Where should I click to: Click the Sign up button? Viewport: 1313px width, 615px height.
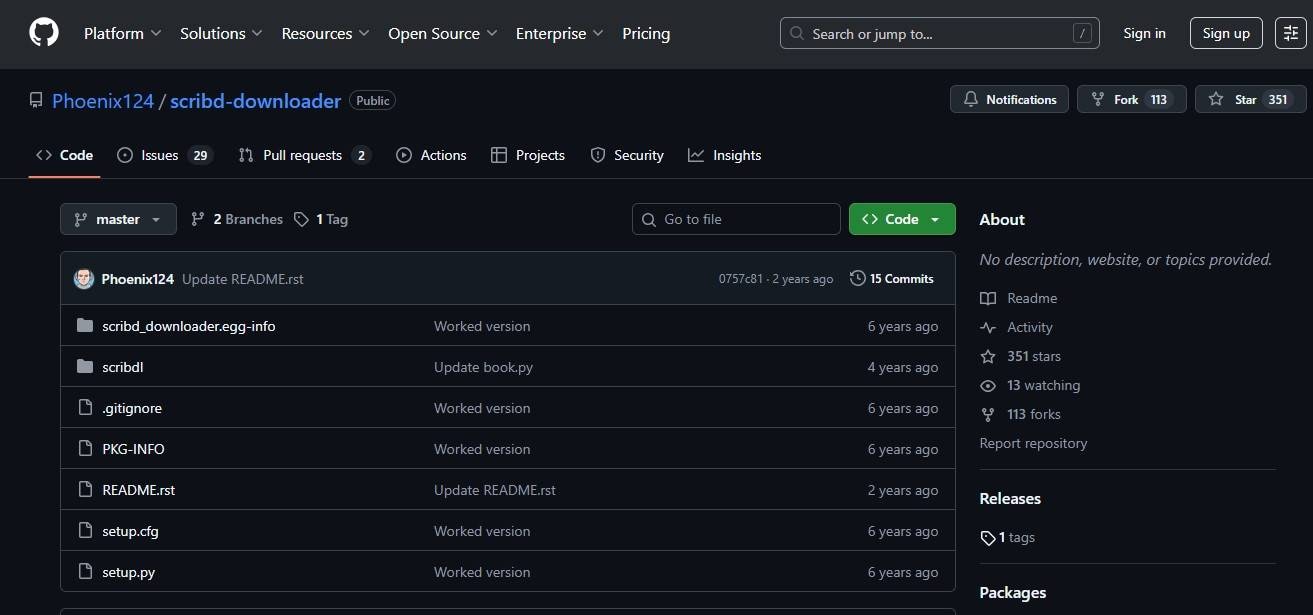coord(1226,33)
